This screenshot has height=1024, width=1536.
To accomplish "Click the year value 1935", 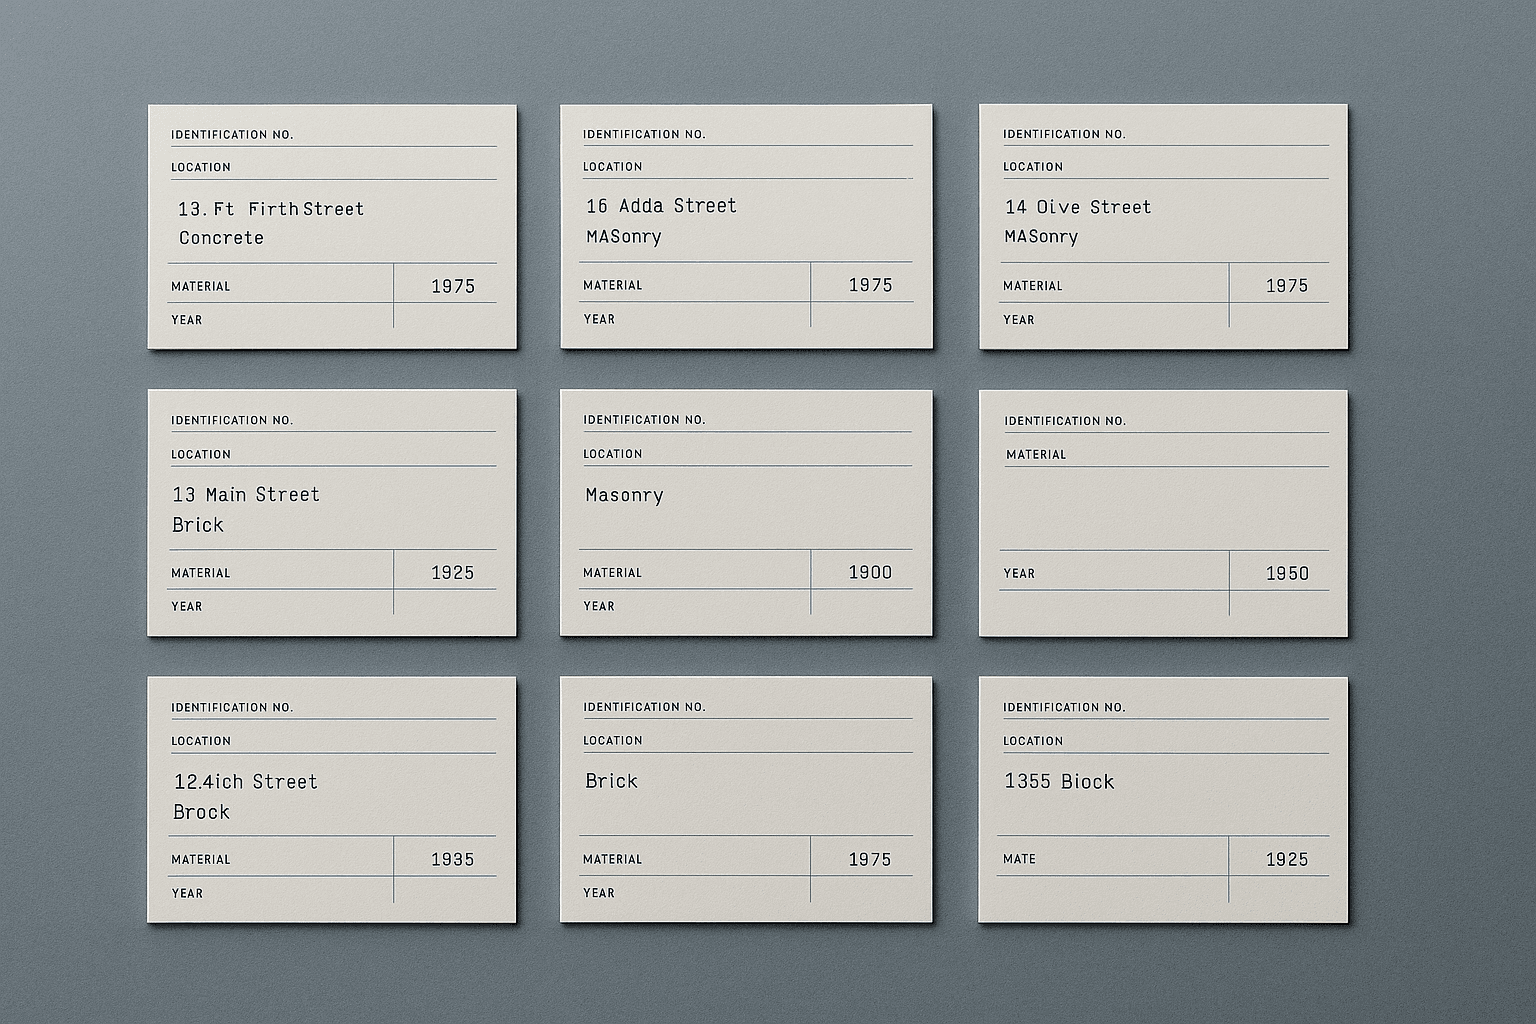I will click(x=452, y=859).
